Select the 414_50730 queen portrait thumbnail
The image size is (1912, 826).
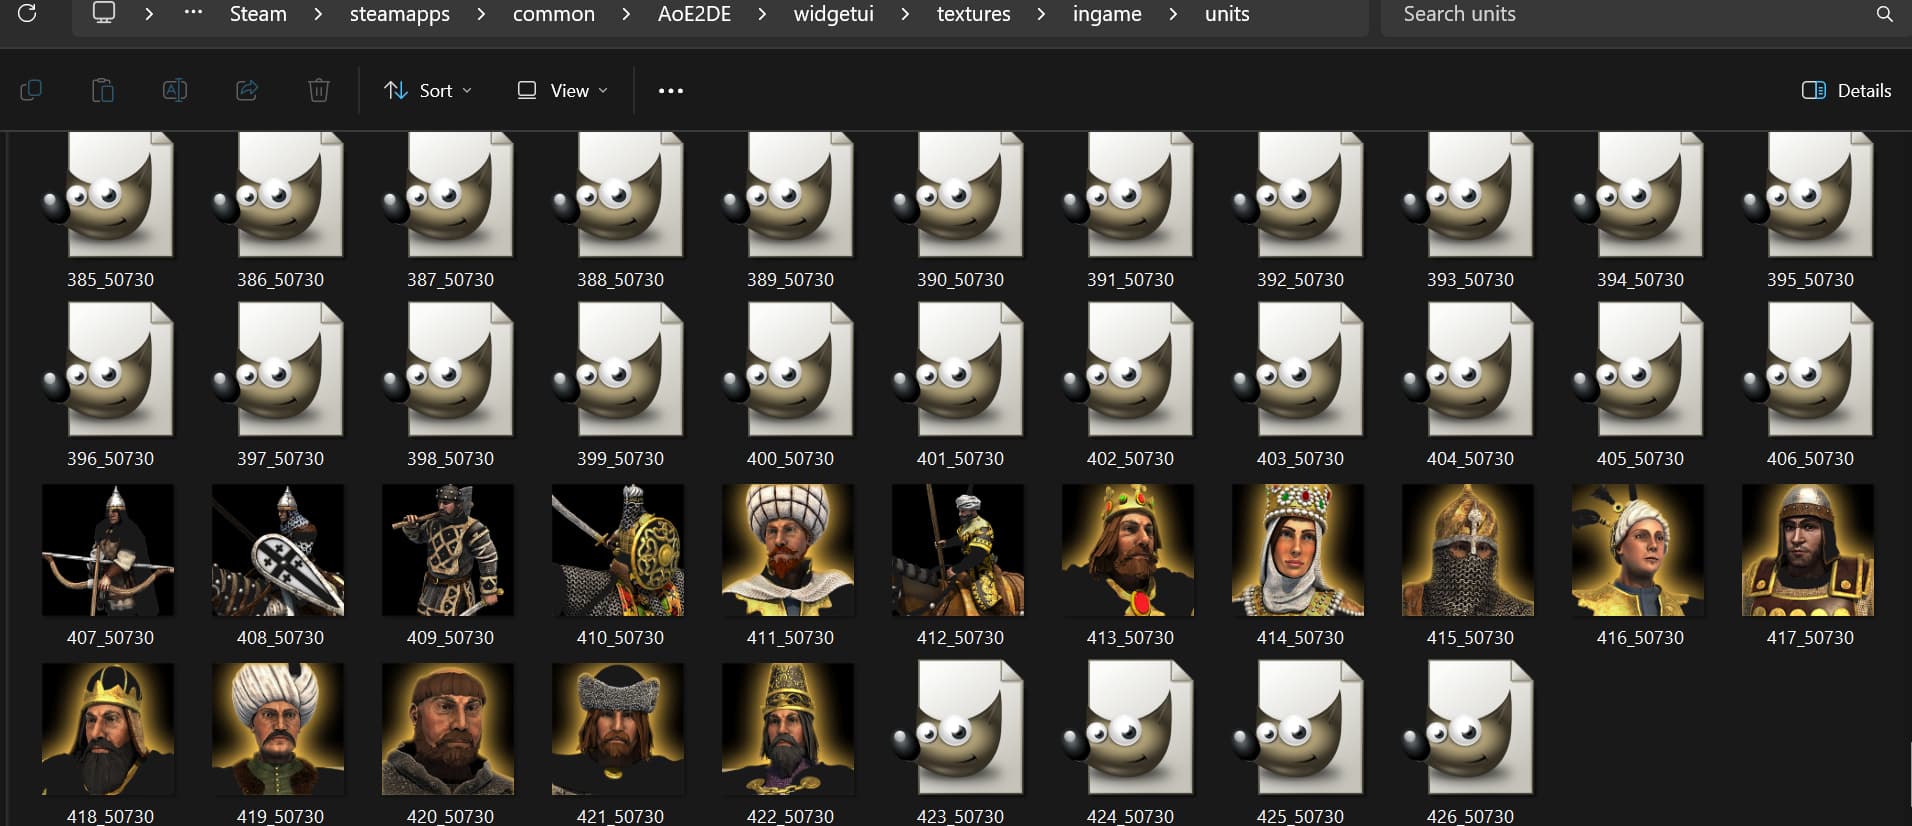(1298, 550)
